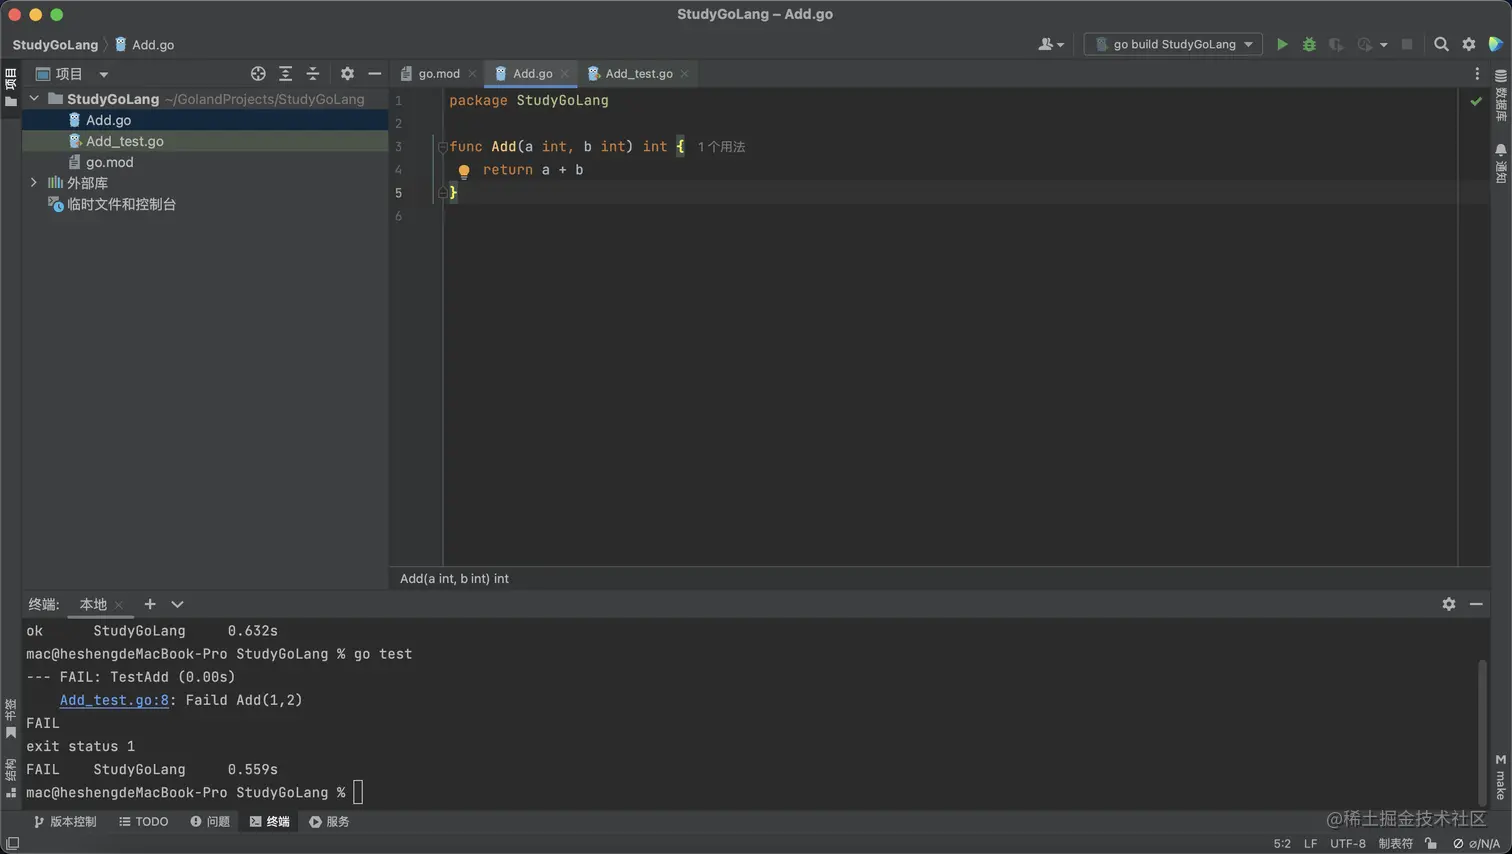Switch to the Add_test.go editor tab
Image resolution: width=1512 pixels, height=854 pixels.
pos(638,74)
